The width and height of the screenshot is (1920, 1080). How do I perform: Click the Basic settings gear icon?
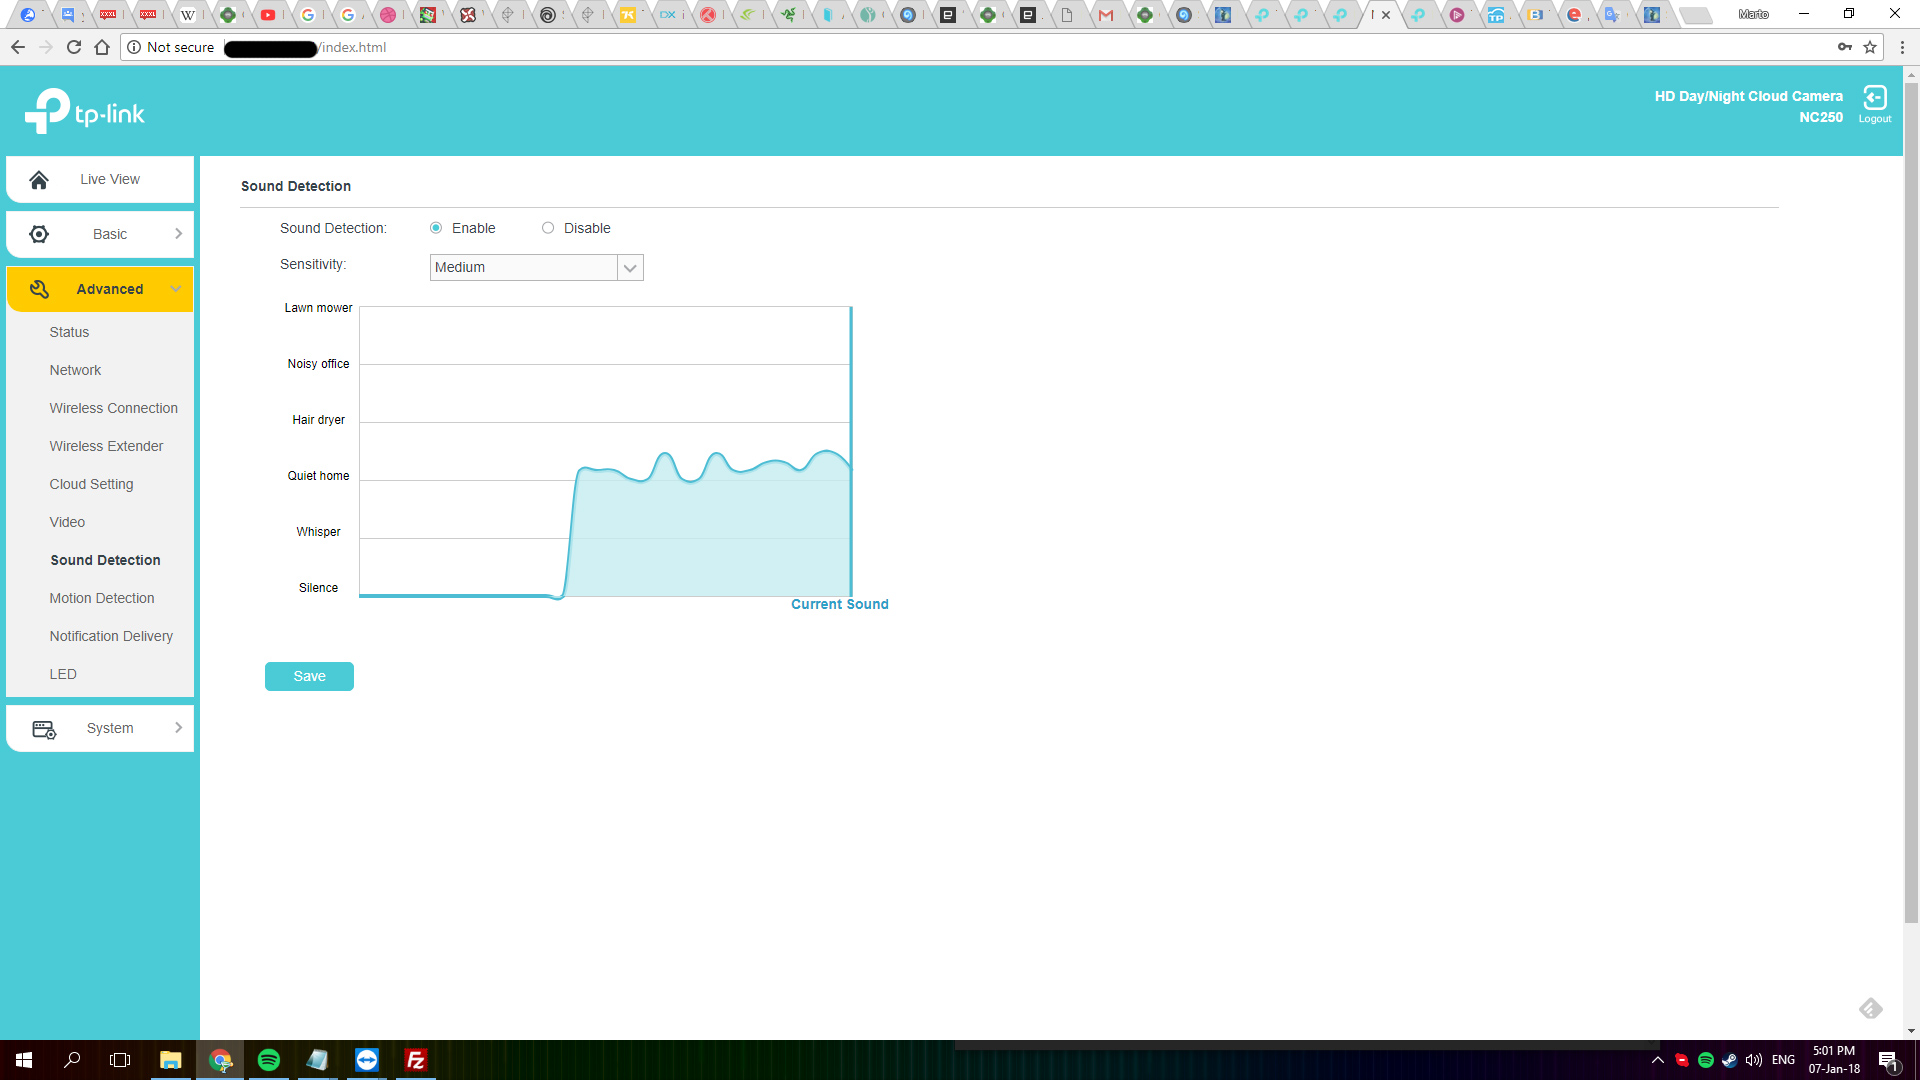click(x=39, y=234)
